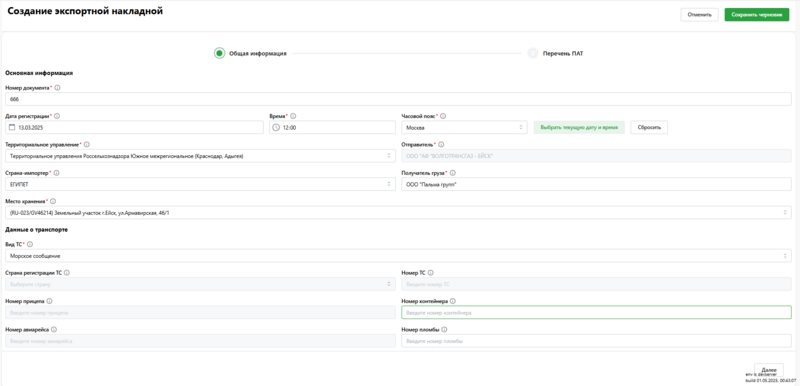The height and width of the screenshot is (386, 800).
Task: Click info icon next to Место хранения
Action: [x=53, y=201]
